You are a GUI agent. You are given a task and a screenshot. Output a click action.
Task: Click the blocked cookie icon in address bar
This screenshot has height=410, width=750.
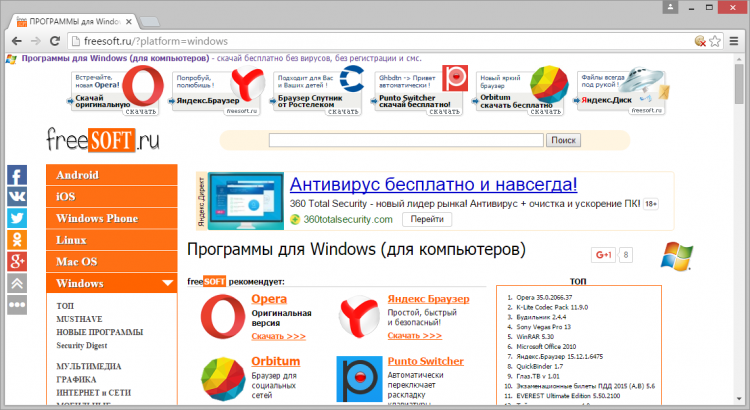700,41
